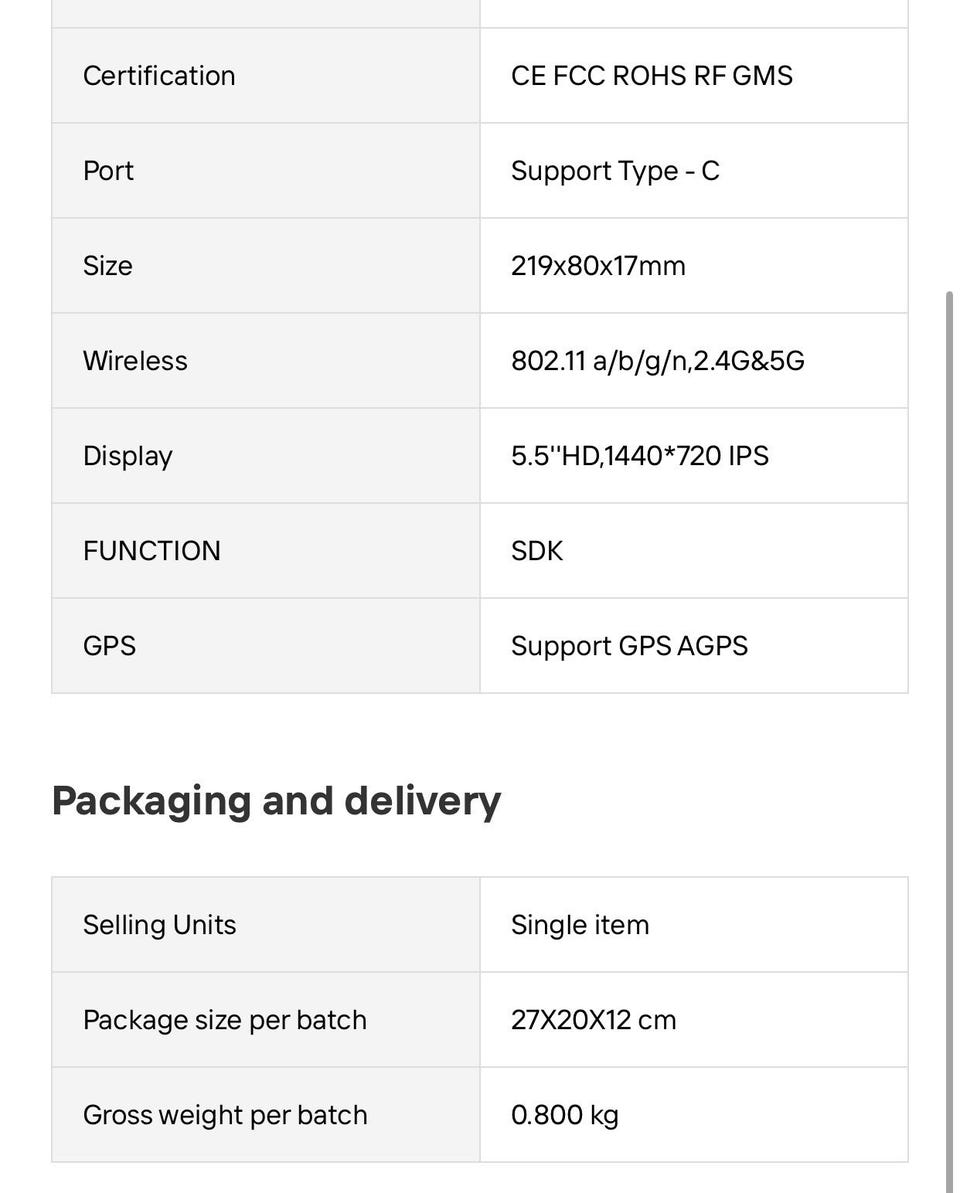Select the 802.11 a/b/g/n wireless value
This screenshot has height=1193, width=960.
[x=657, y=361]
